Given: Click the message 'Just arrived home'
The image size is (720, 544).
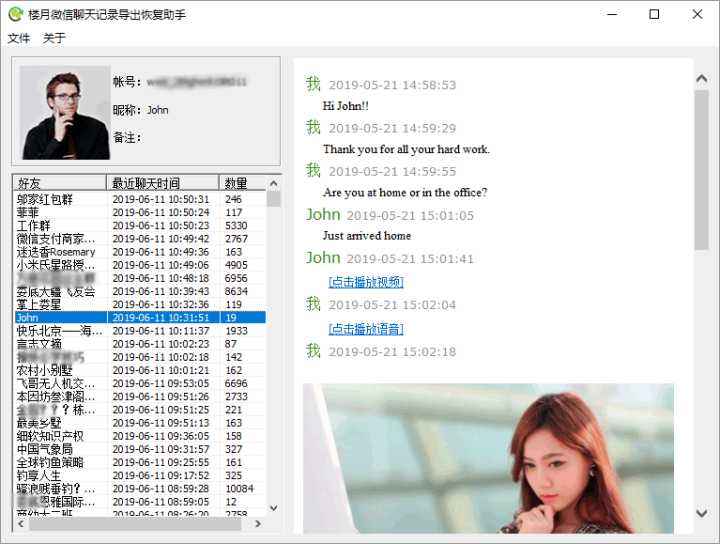Looking at the screenshot, I should click(x=367, y=236).
